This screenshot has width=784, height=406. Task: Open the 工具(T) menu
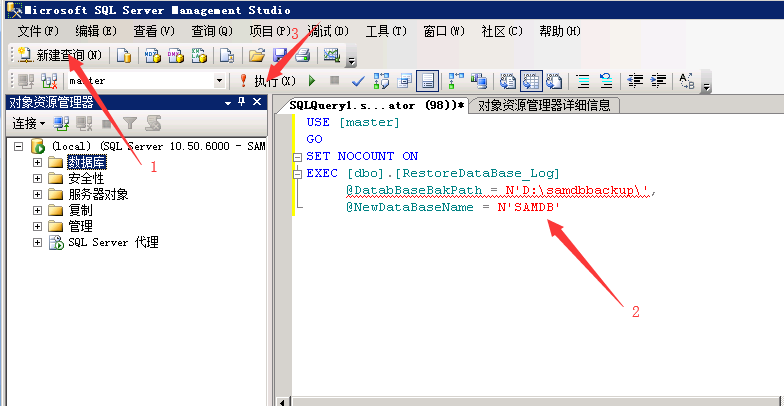pyautogui.click(x=386, y=31)
